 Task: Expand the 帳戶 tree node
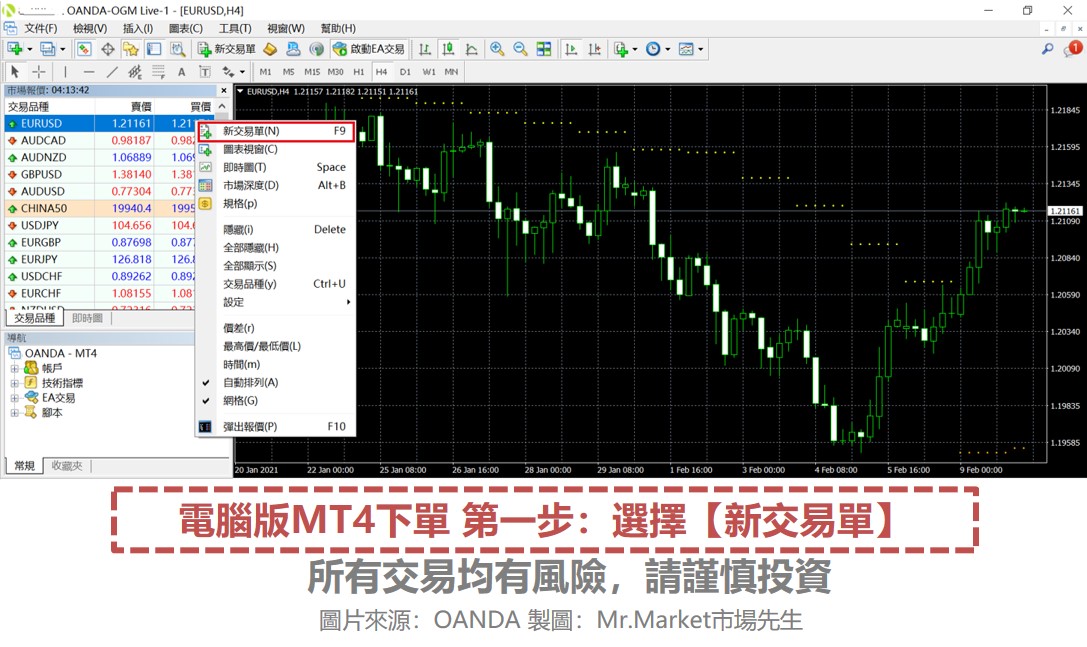pos(15,368)
